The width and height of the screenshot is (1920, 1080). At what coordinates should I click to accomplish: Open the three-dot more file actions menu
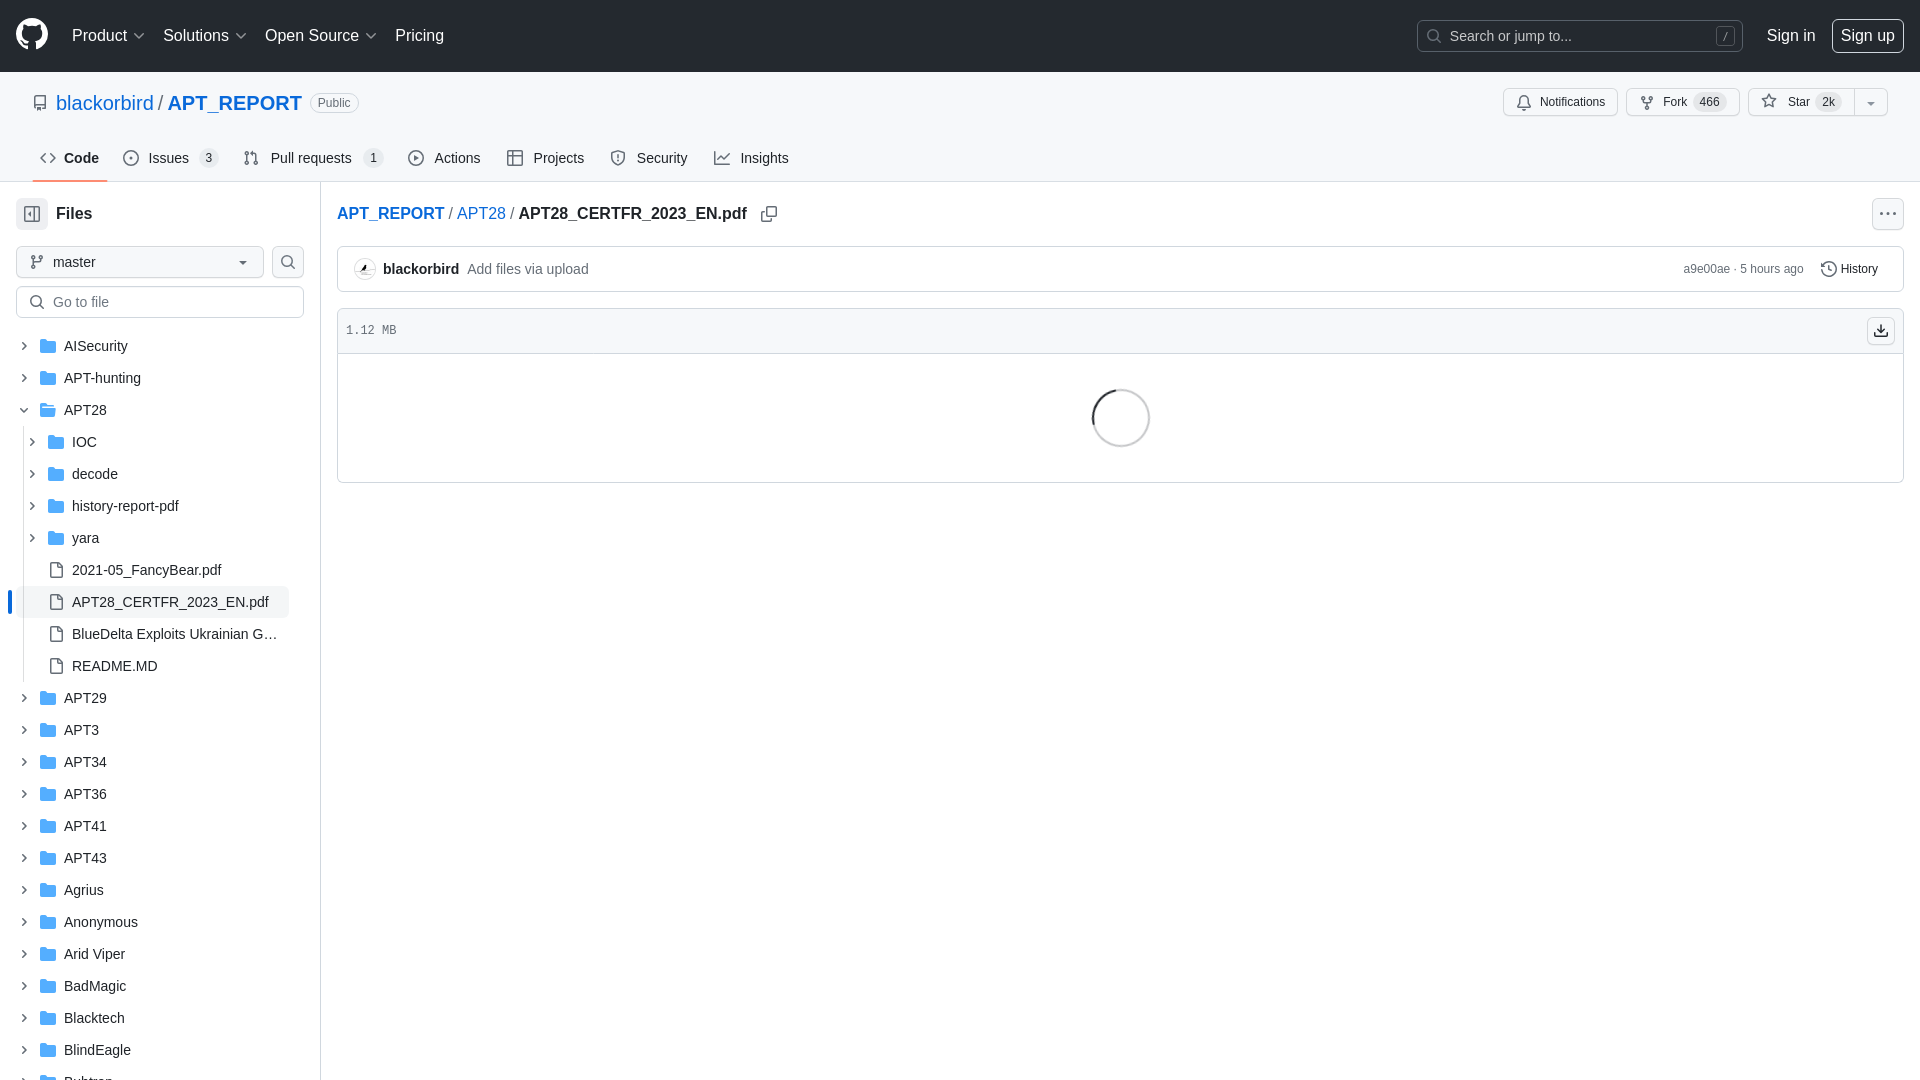pyautogui.click(x=1888, y=214)
